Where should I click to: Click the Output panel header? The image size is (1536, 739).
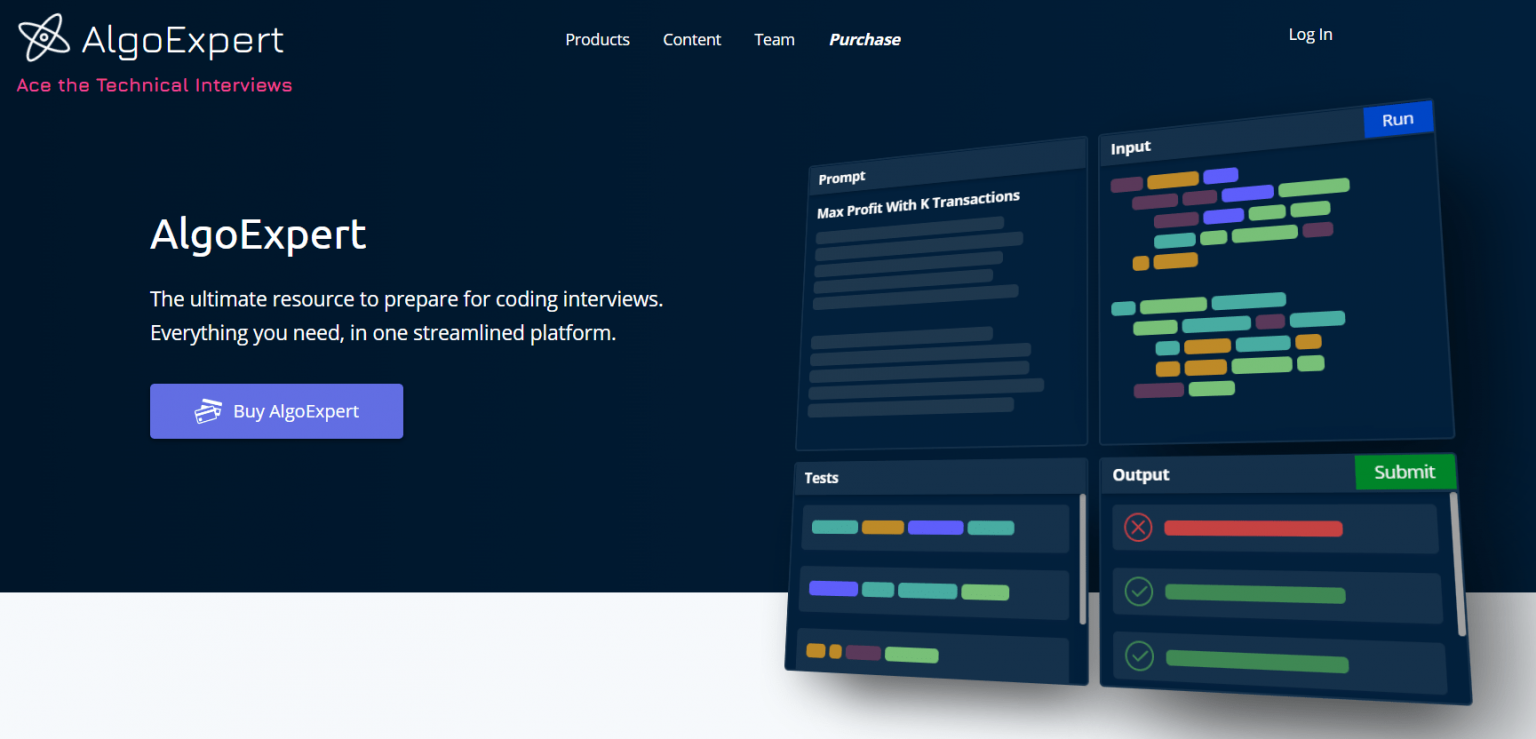[x=1140, y=475]
